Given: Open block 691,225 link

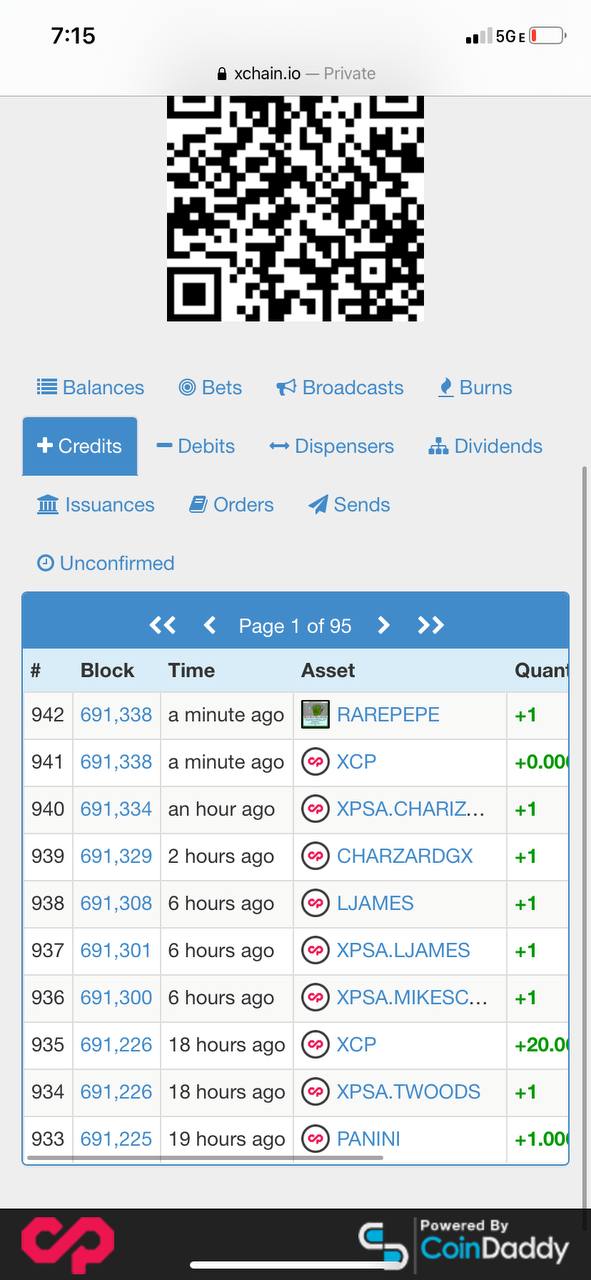Looking at the screenshot, I should pyautogui.click(x=116, y=1138).
